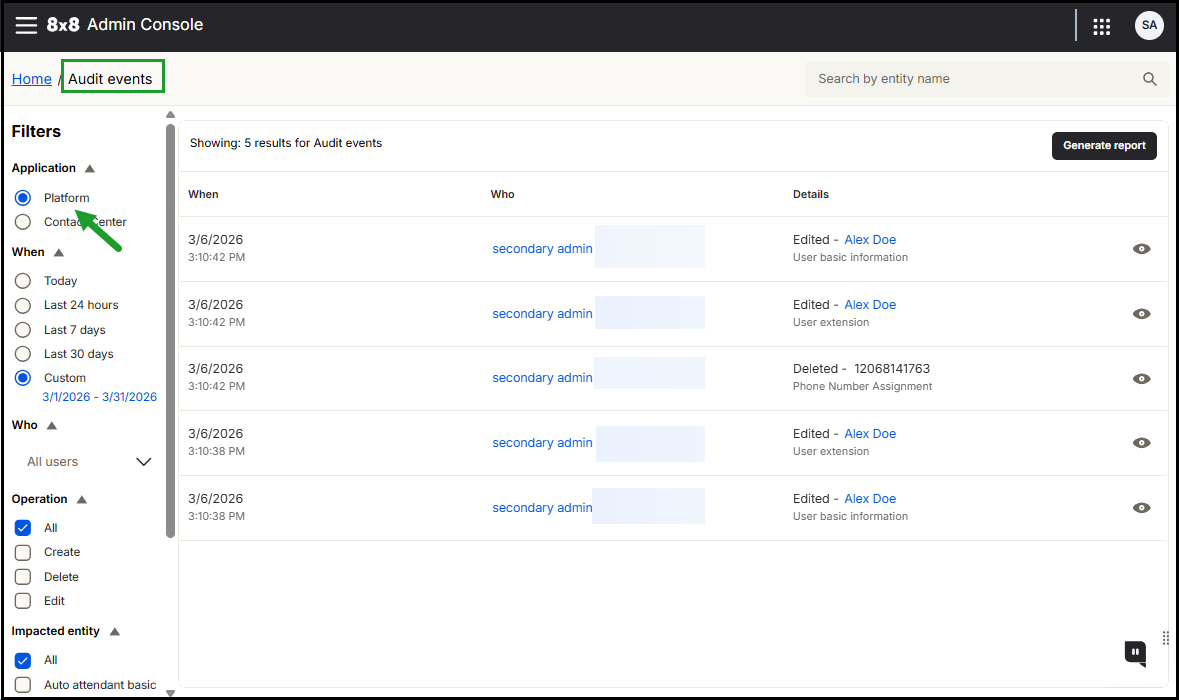Open the chat assistant widget icon
1179x700 pixels.
coord(1135,653)
